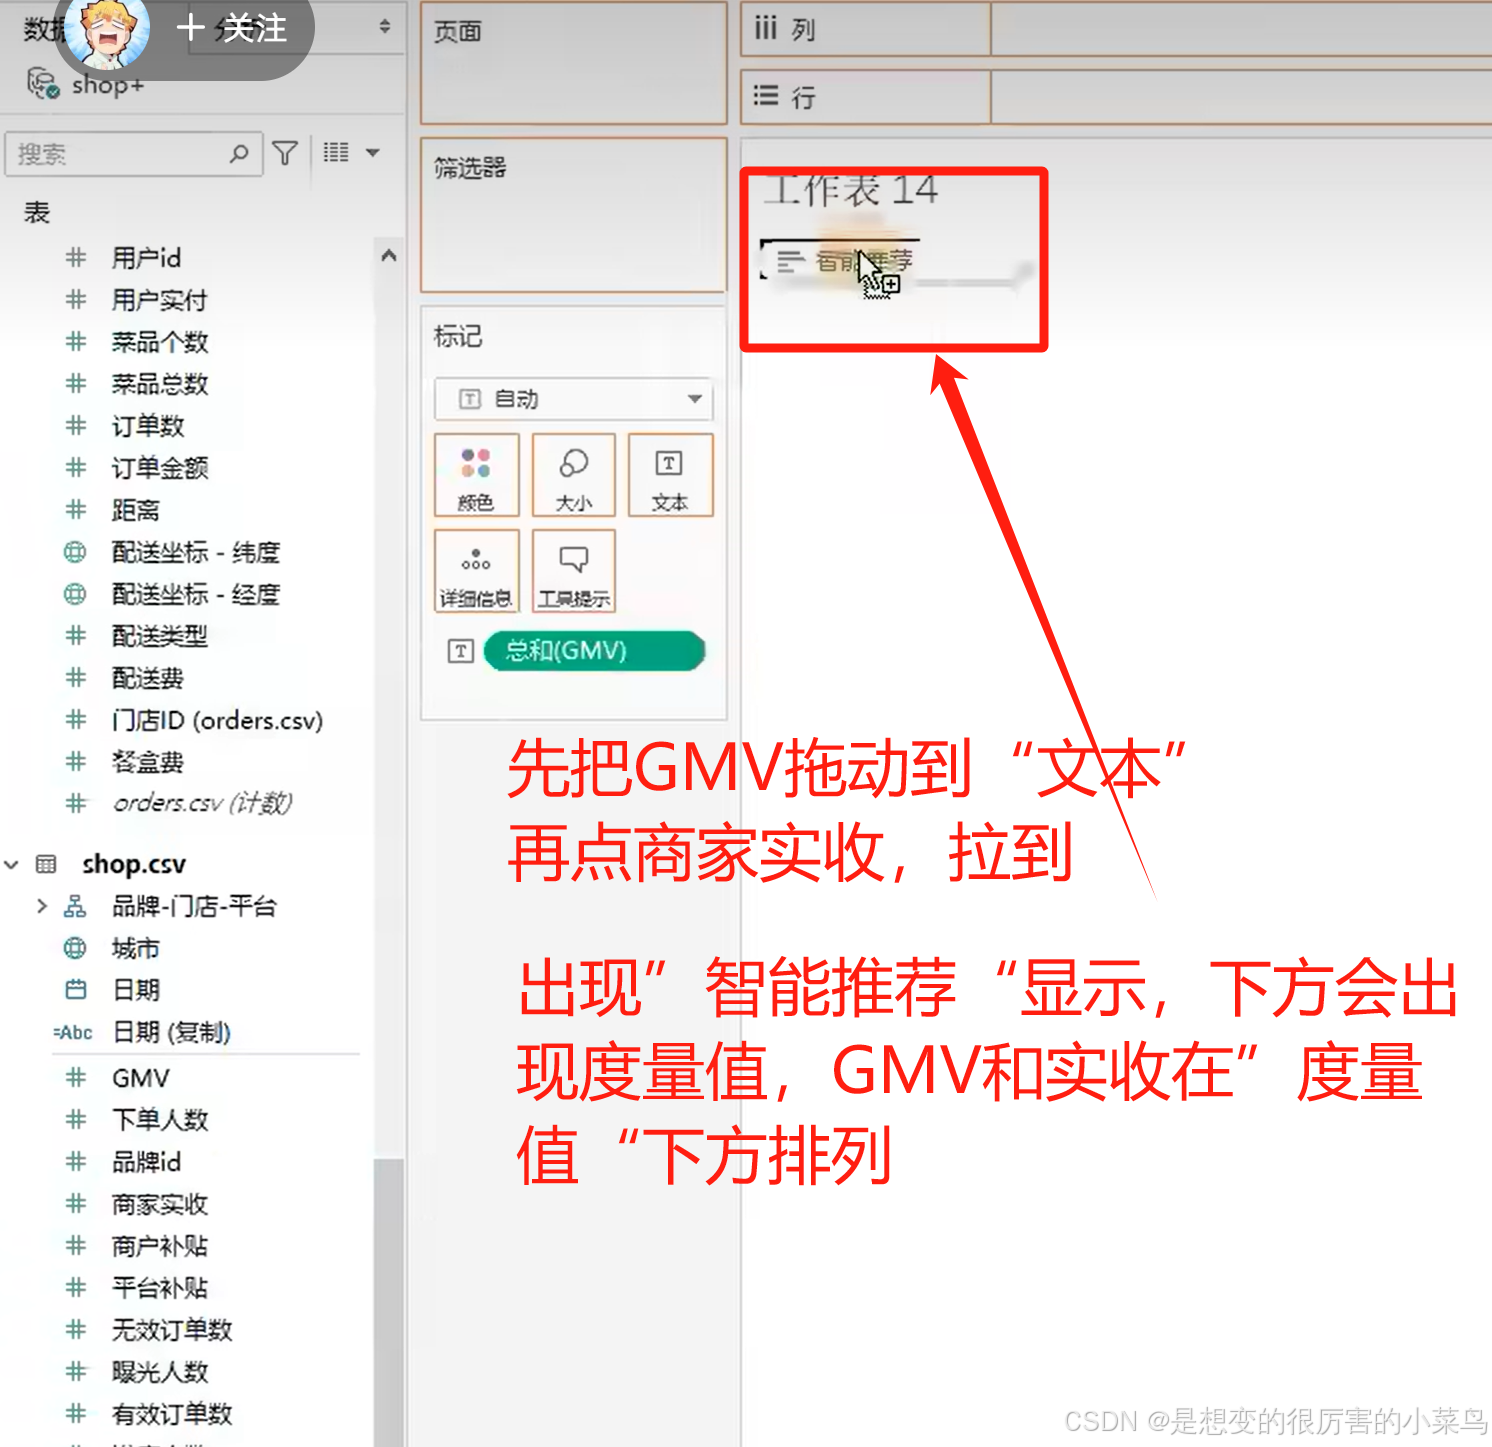
Task: Click the 工作表 14 sheet title
Action: coord(851,189)
